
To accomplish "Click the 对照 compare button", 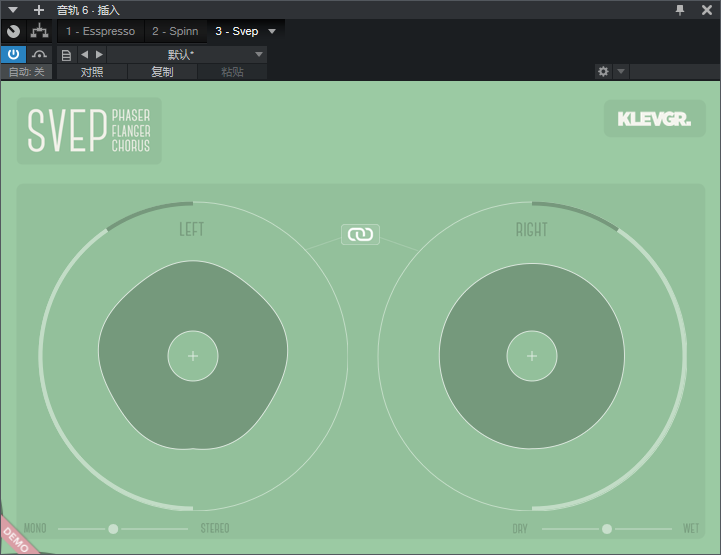I will (92, 72).
